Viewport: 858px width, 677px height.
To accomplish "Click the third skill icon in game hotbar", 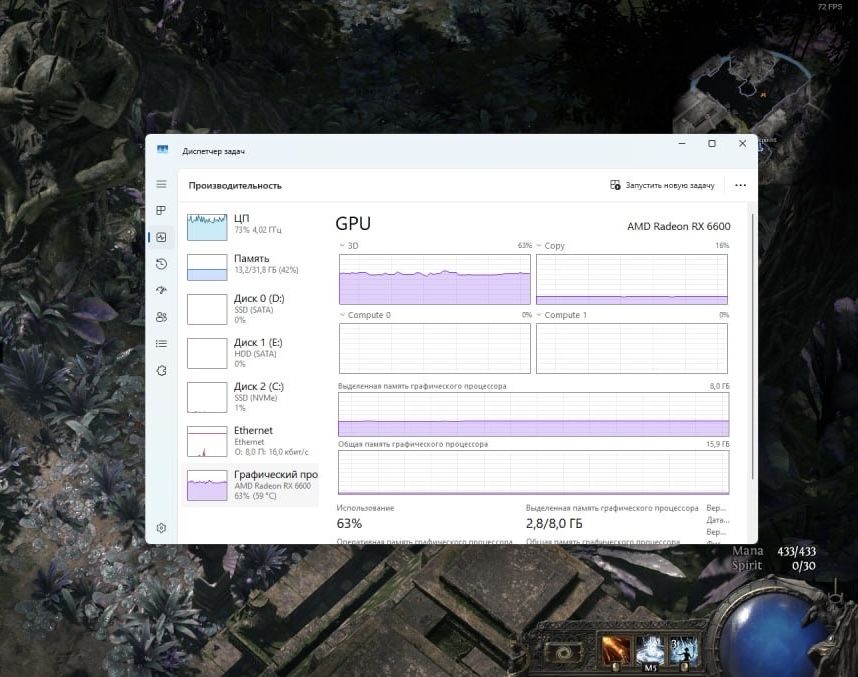I will pos(683,651).
